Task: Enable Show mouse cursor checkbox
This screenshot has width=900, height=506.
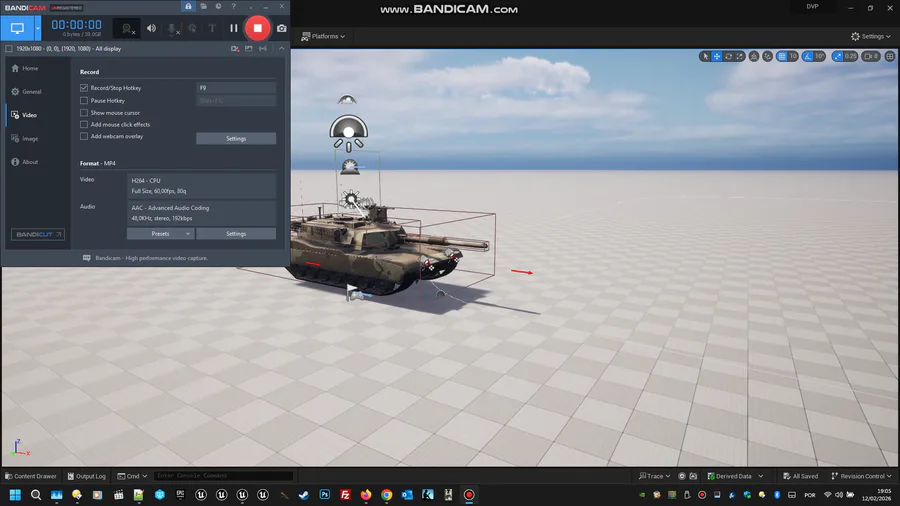Action: coord(84,113)
